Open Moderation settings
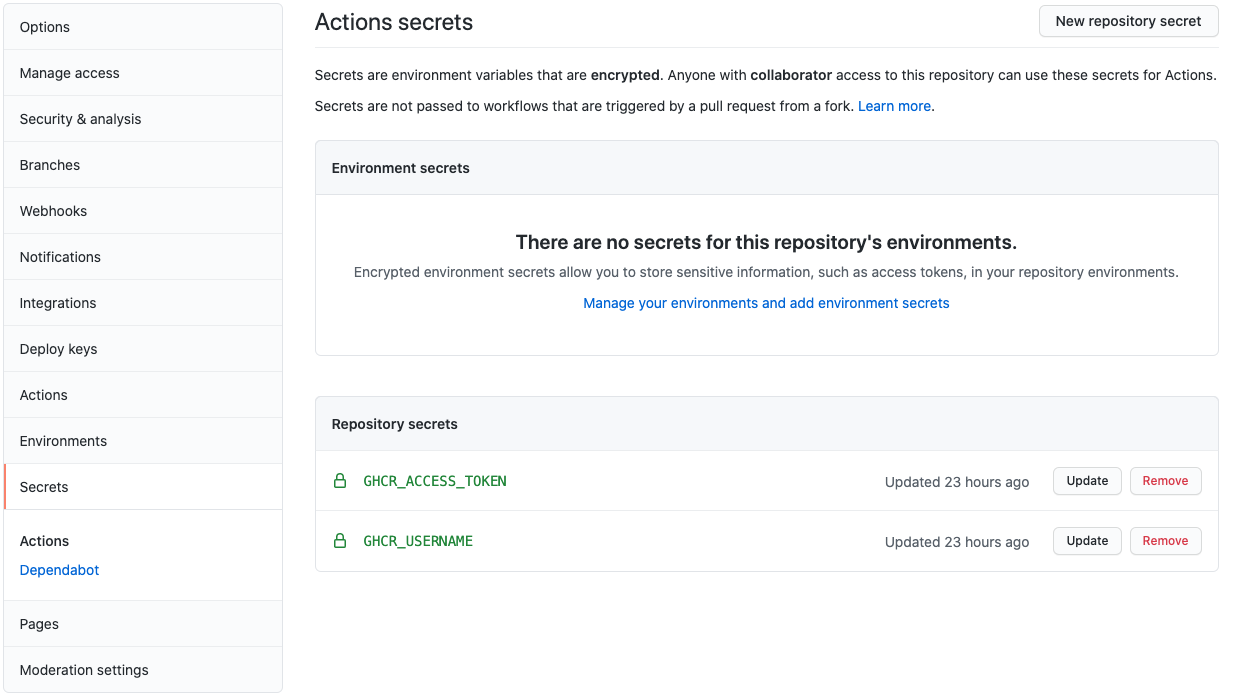 tap(83, 670)
